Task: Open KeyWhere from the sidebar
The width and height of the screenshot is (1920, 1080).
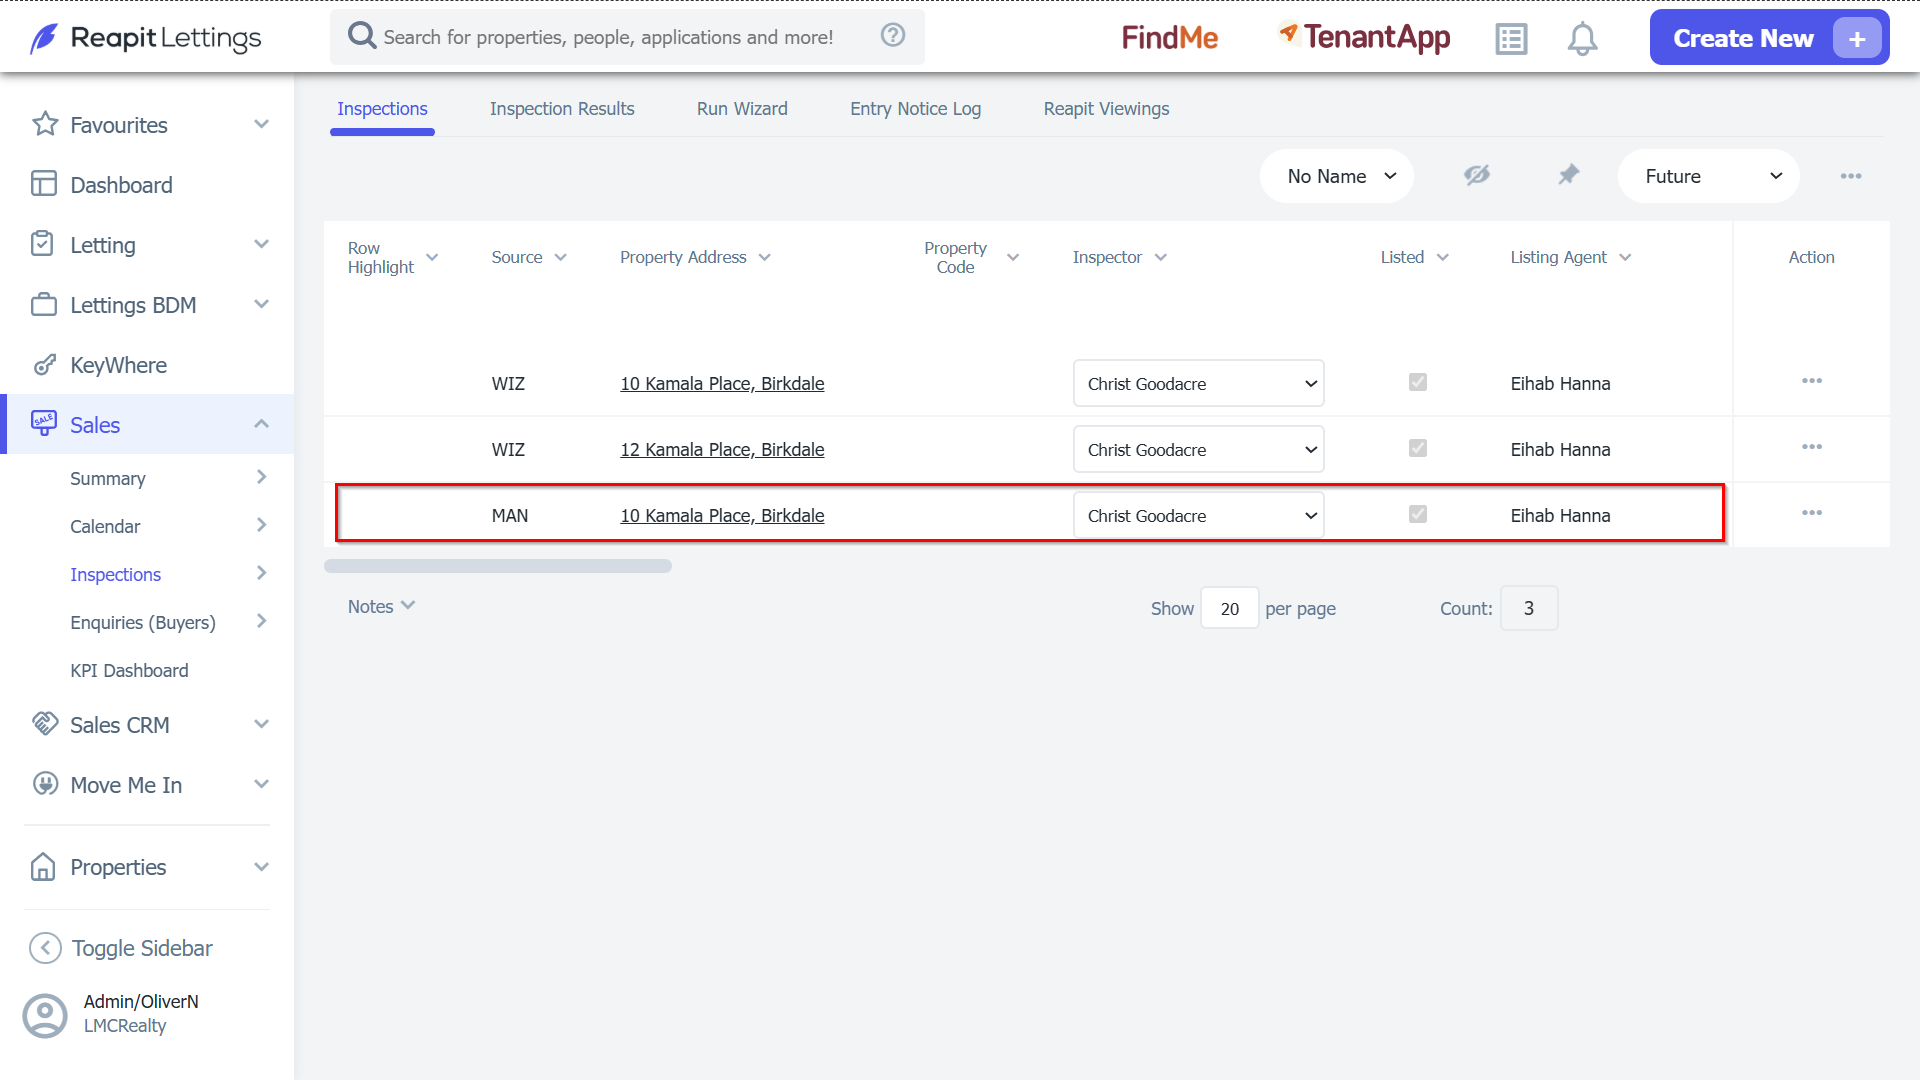Action: 118,365
